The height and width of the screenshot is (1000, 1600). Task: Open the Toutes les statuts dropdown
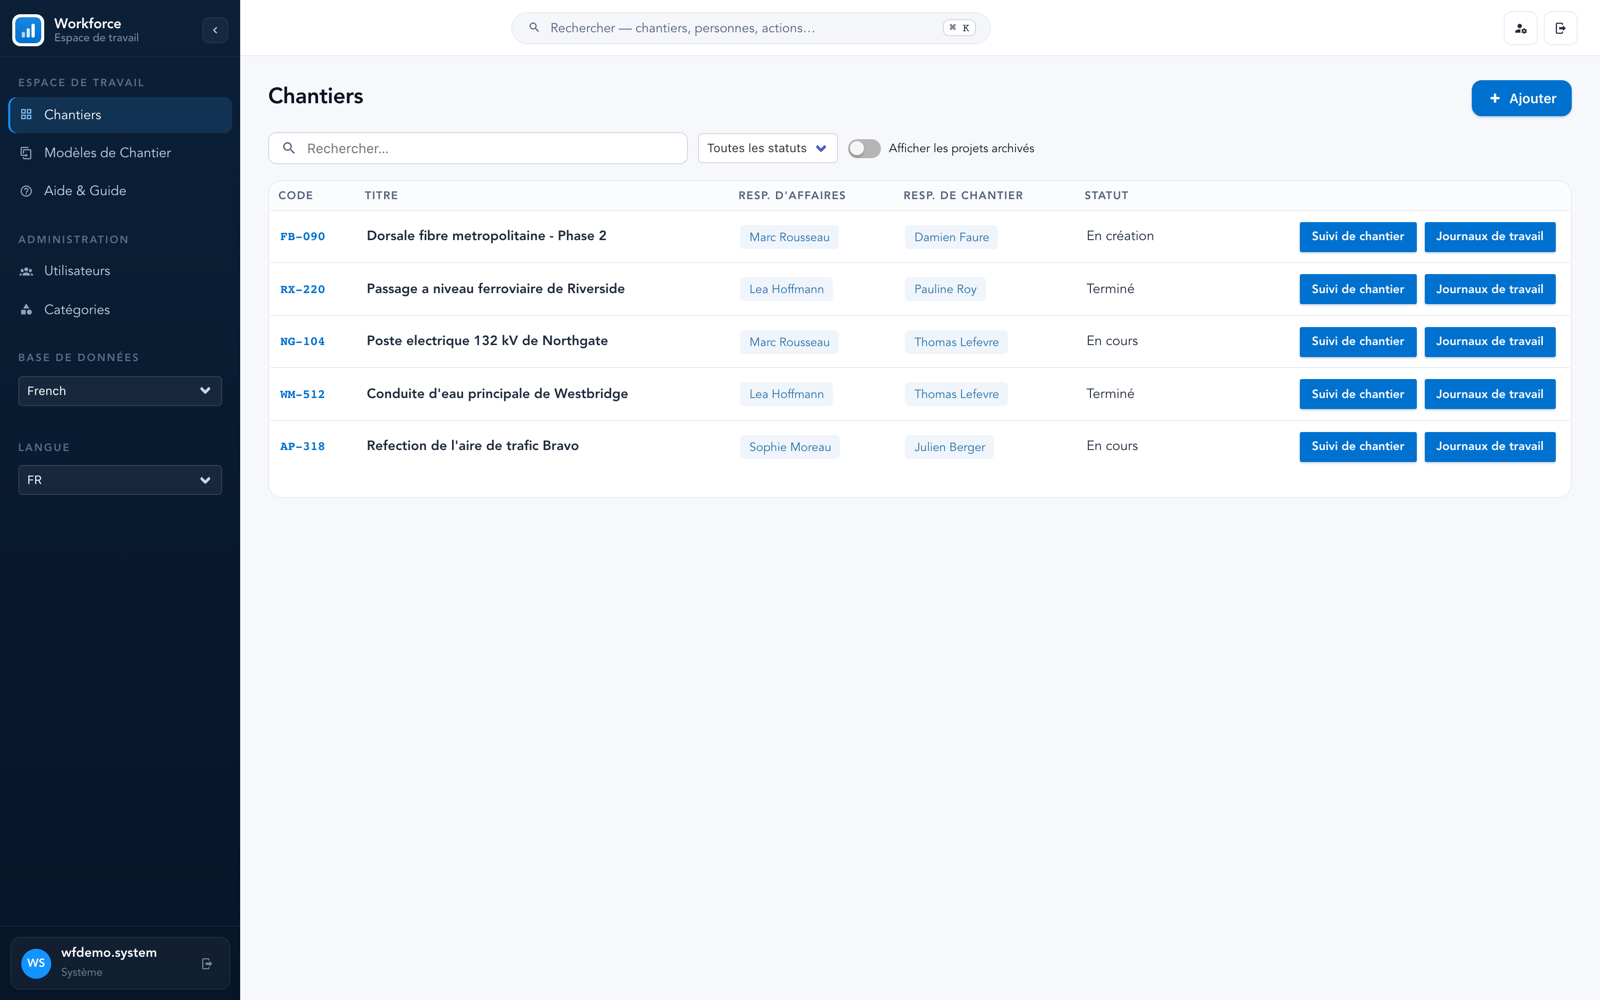pos(767,148)
